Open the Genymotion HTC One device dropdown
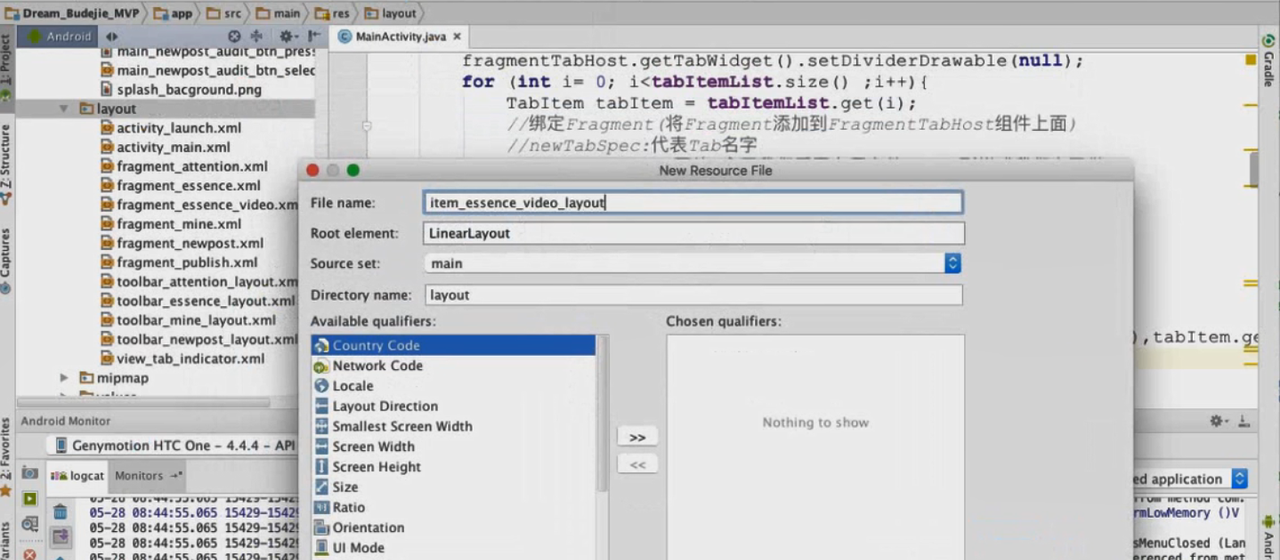This screenshot has height=560, width=1280. (x=180, y=446)
